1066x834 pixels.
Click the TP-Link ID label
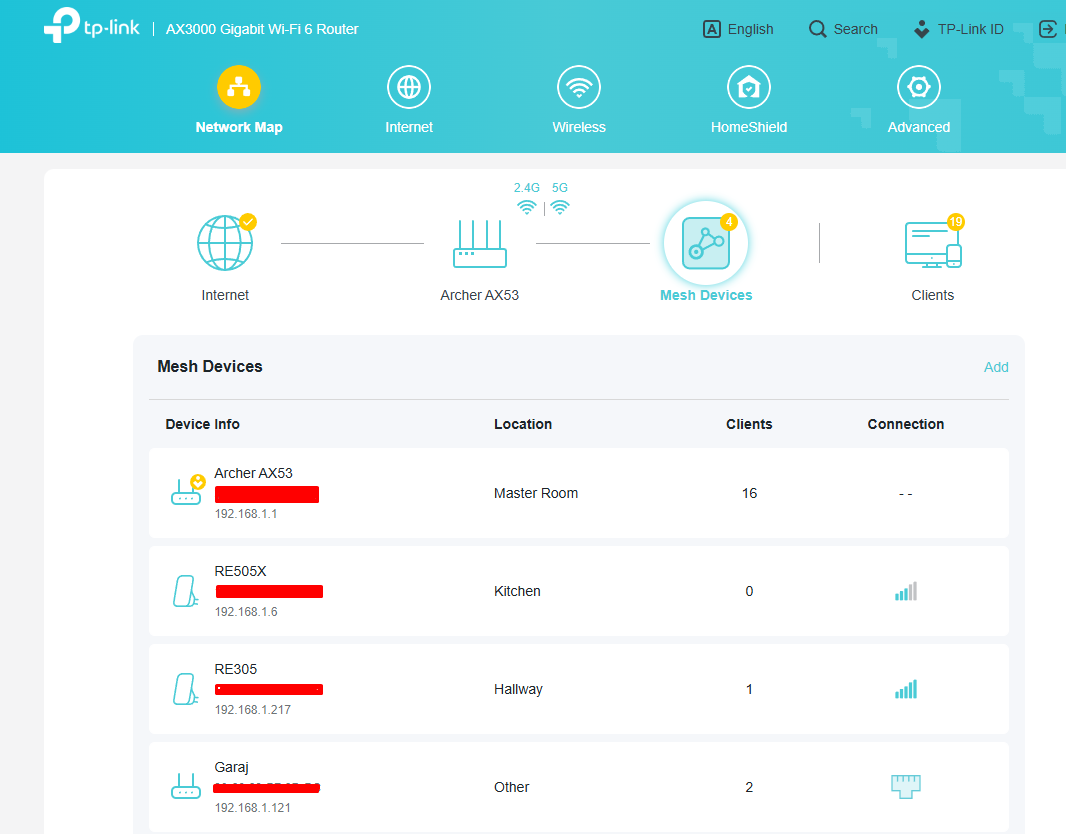970,29
